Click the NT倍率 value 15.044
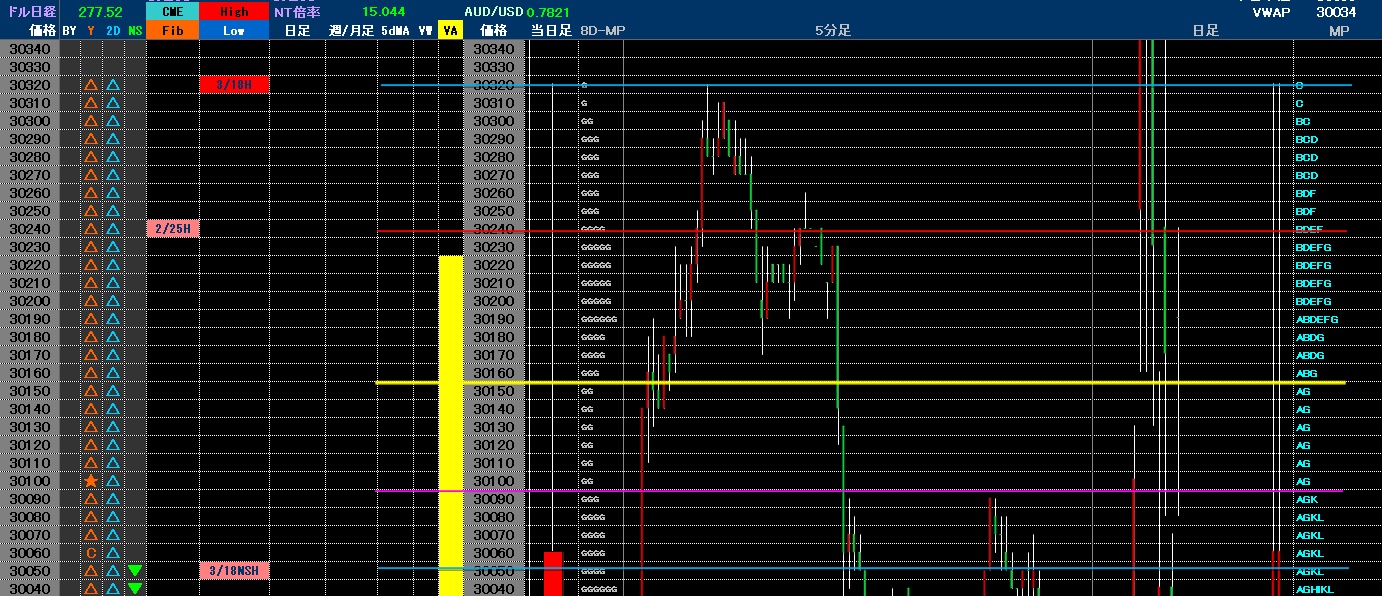 [384, 12]
